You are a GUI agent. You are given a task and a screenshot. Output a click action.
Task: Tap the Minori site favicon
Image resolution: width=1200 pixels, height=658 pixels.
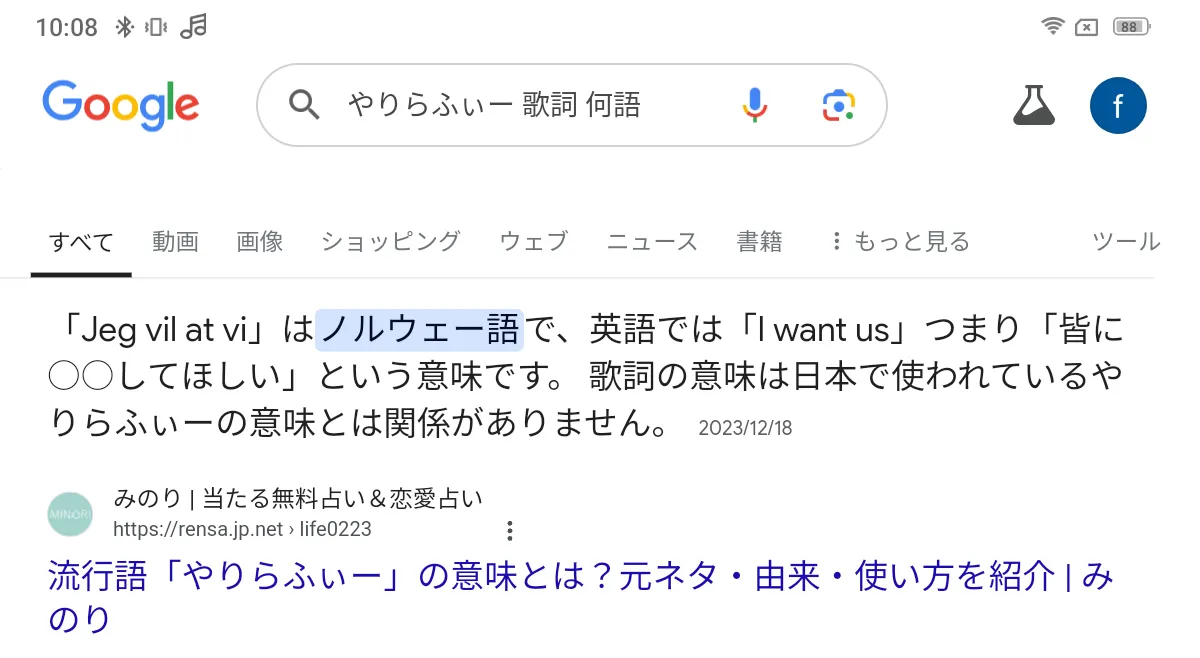point(70,514)
